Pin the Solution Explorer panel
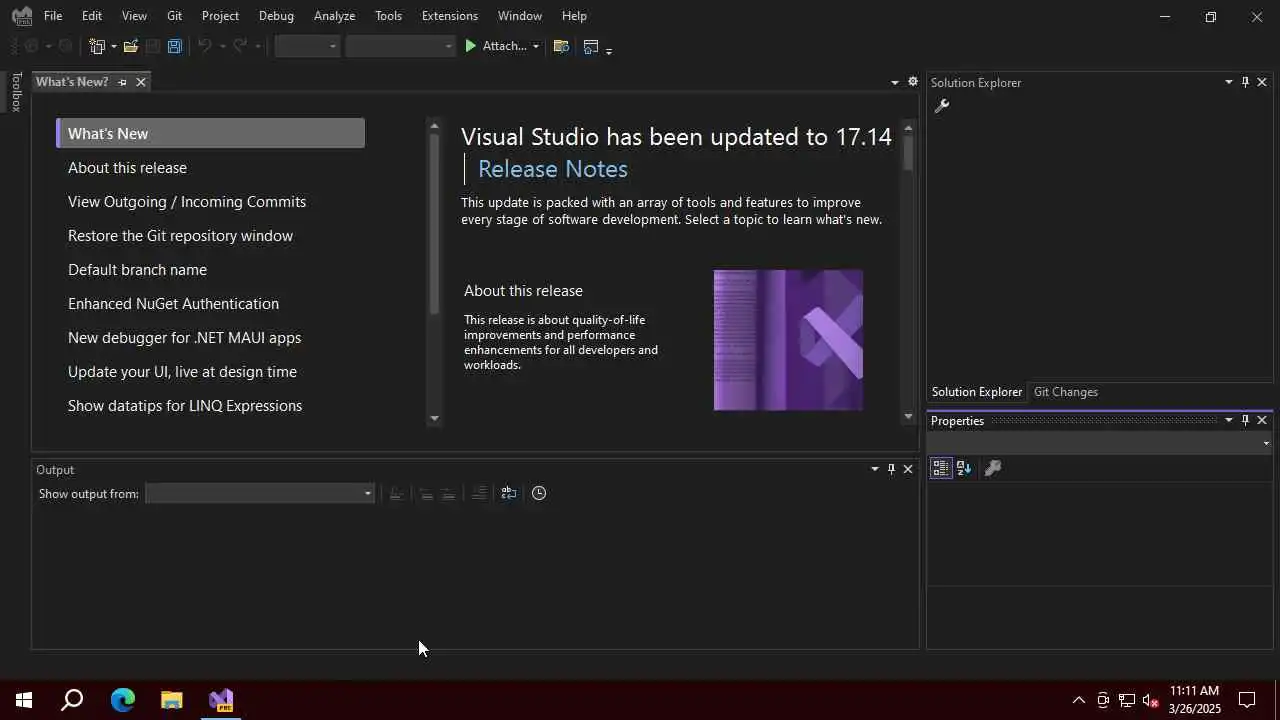1280x720 pixels. pos(1245,82)
